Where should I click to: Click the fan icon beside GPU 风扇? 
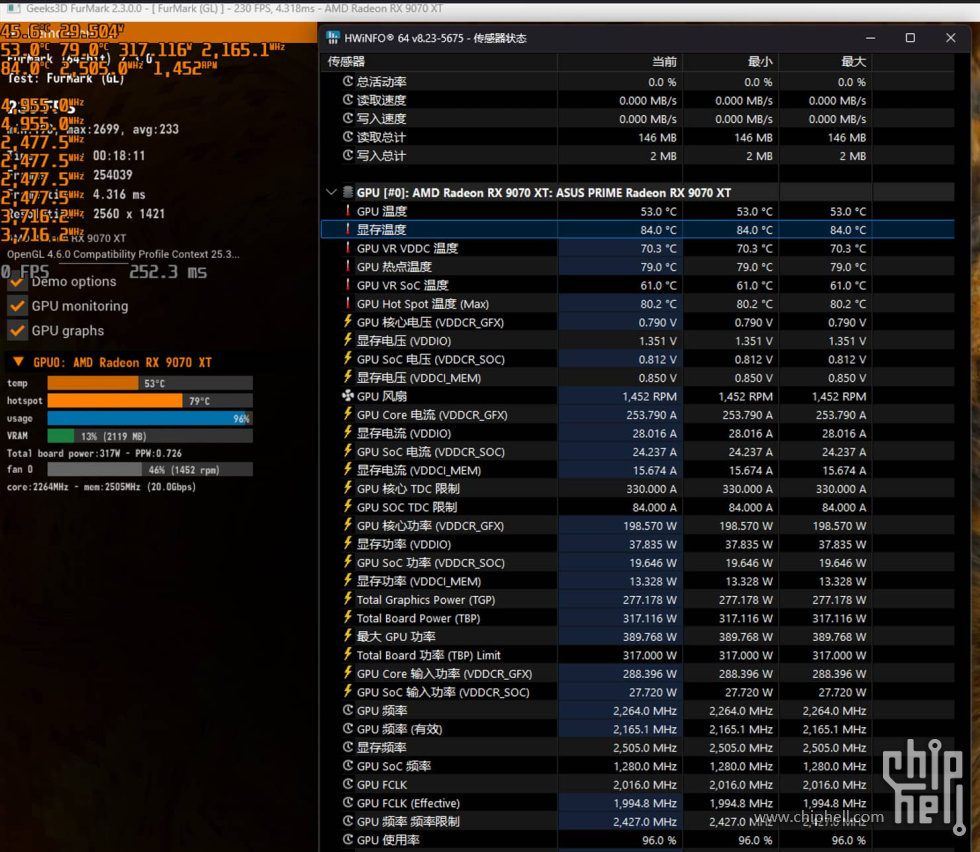point(348,396)
